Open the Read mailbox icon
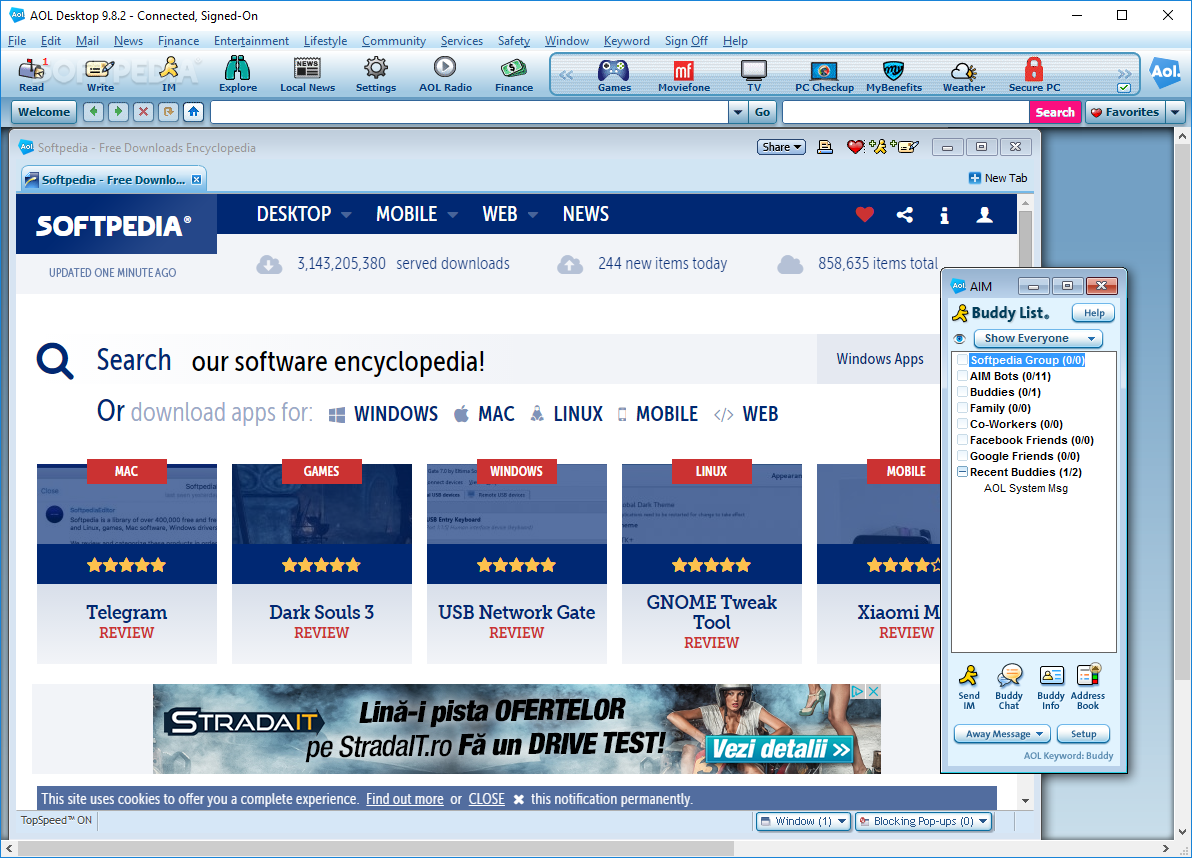The image size is (1192, 858). pyautogui.click(x=30, y=73)
